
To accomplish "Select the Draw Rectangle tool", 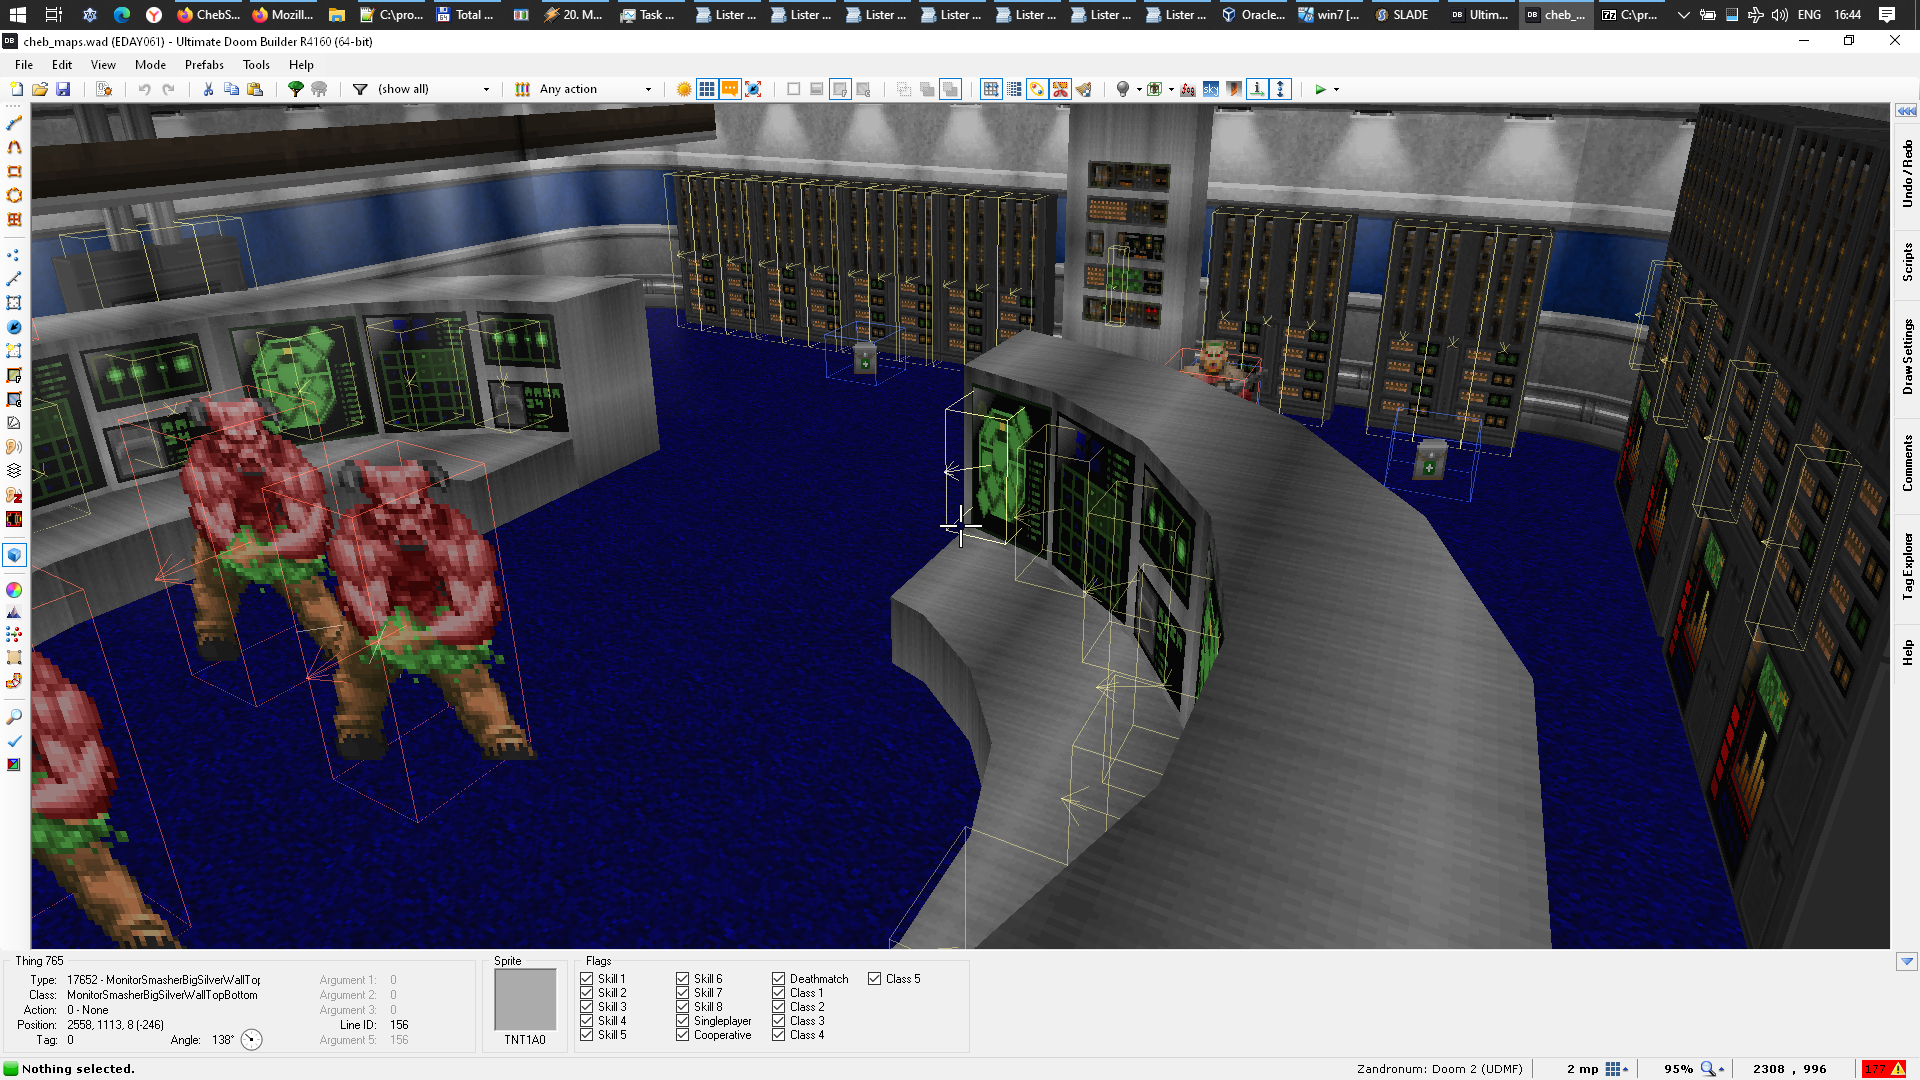I will click(x=14, y=172).
